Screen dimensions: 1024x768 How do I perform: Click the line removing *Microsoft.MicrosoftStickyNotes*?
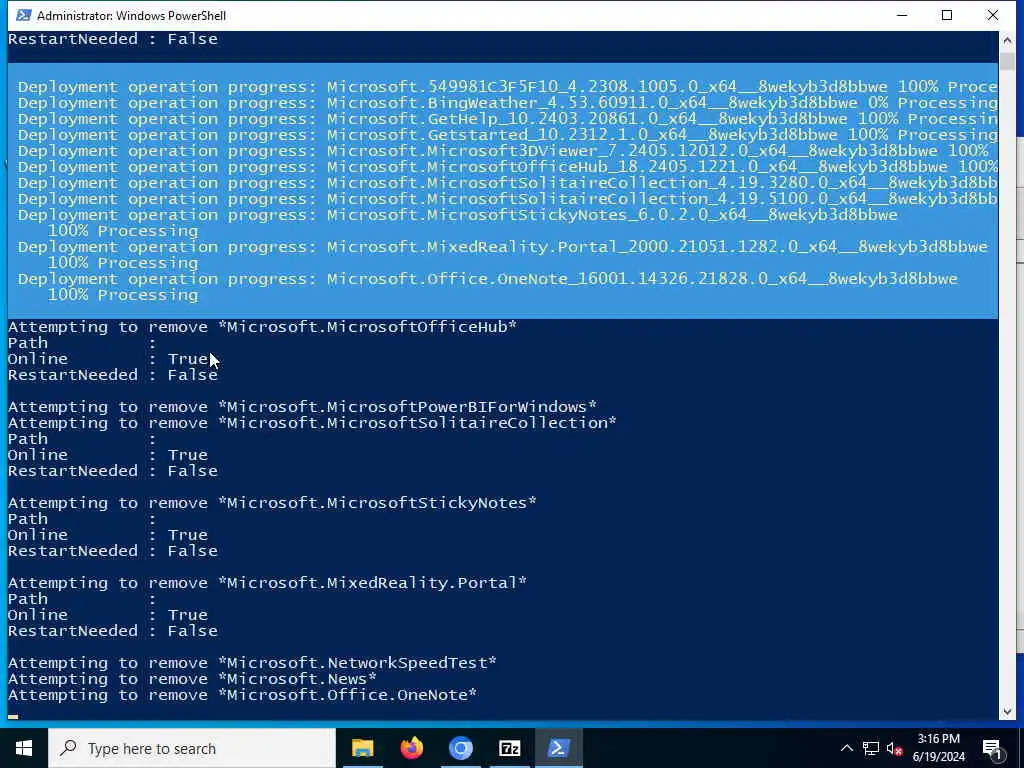272,503
